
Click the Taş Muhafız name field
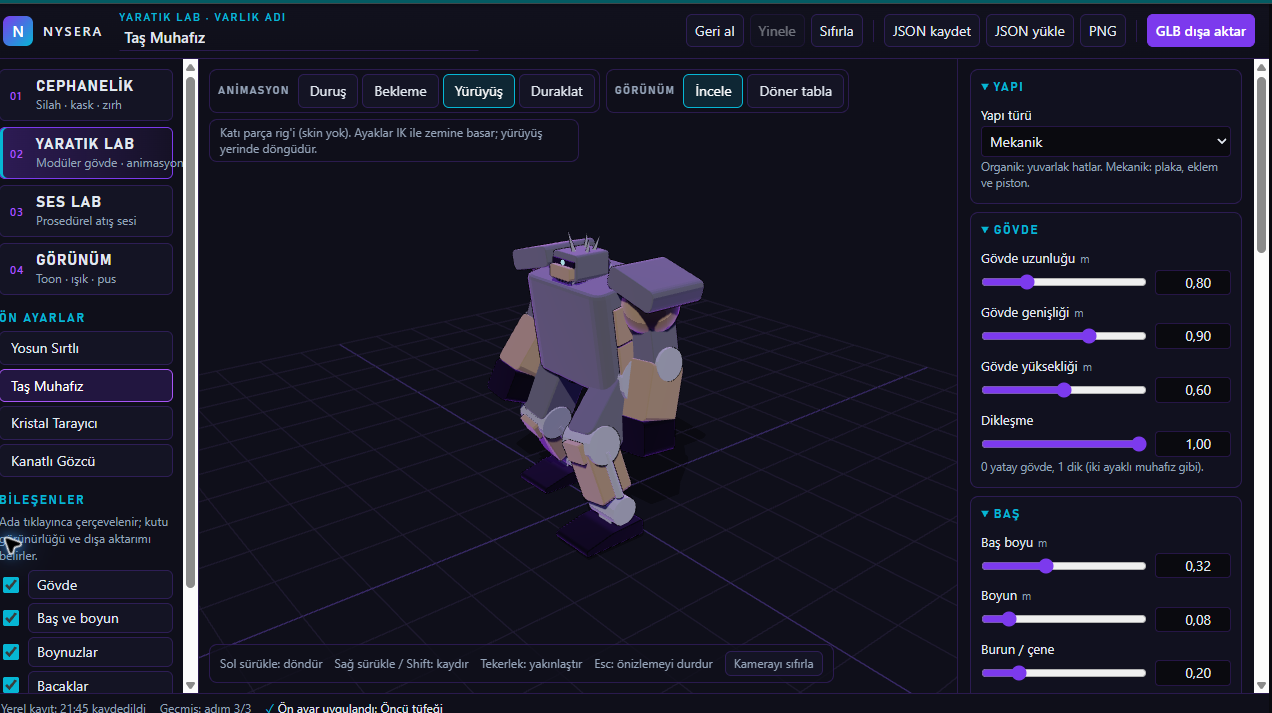(x=298, y=38)
